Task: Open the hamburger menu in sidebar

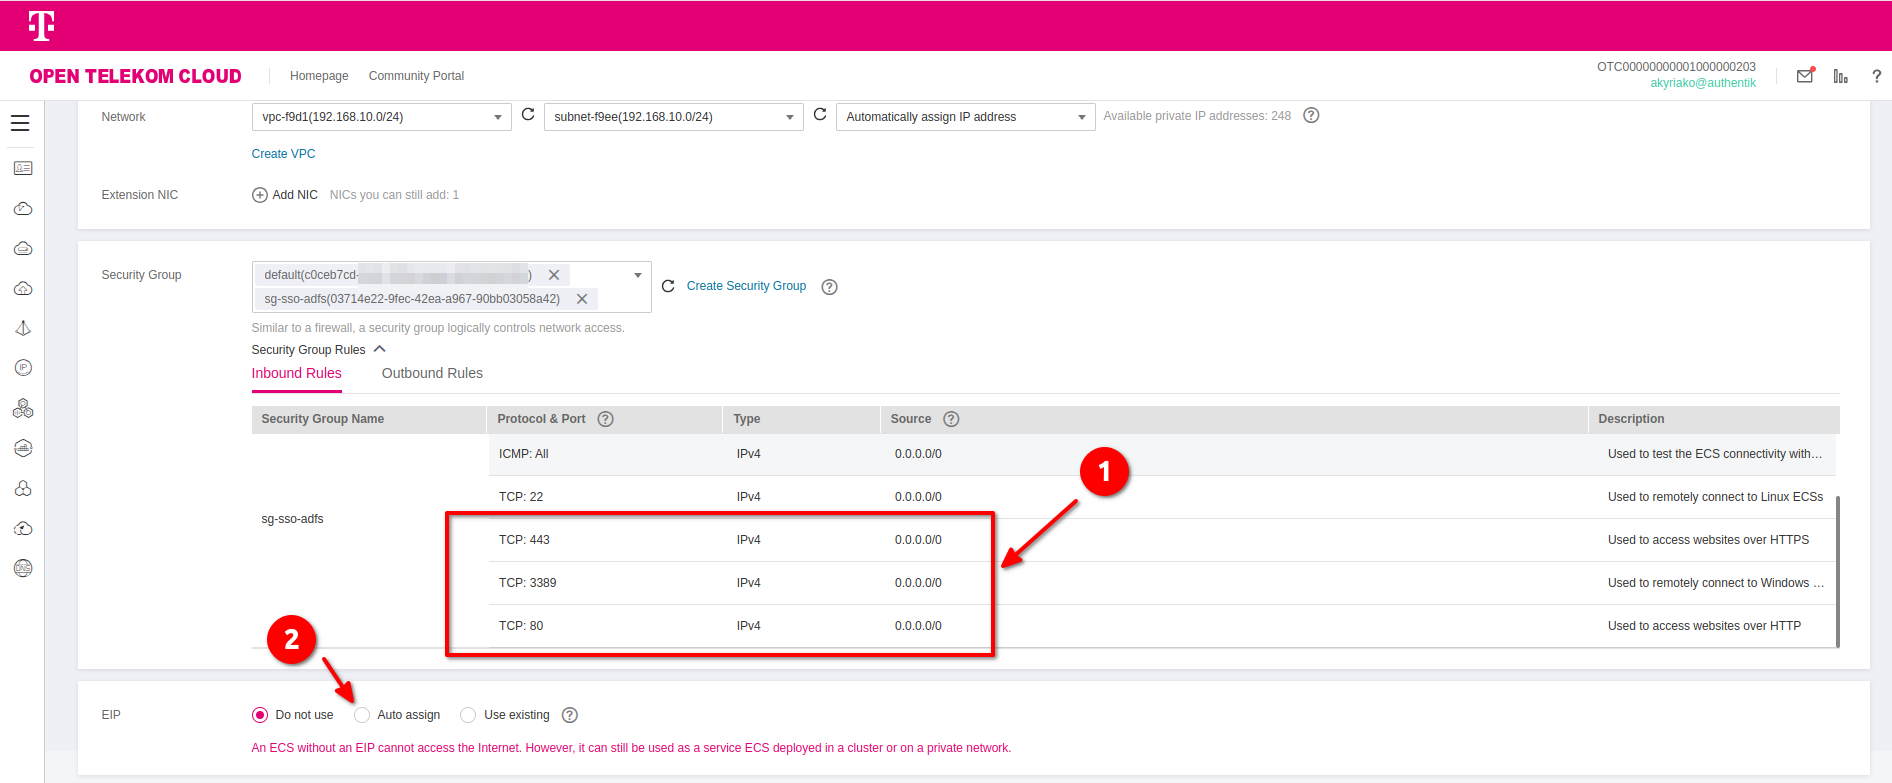Action: click(x=20, y=123)
